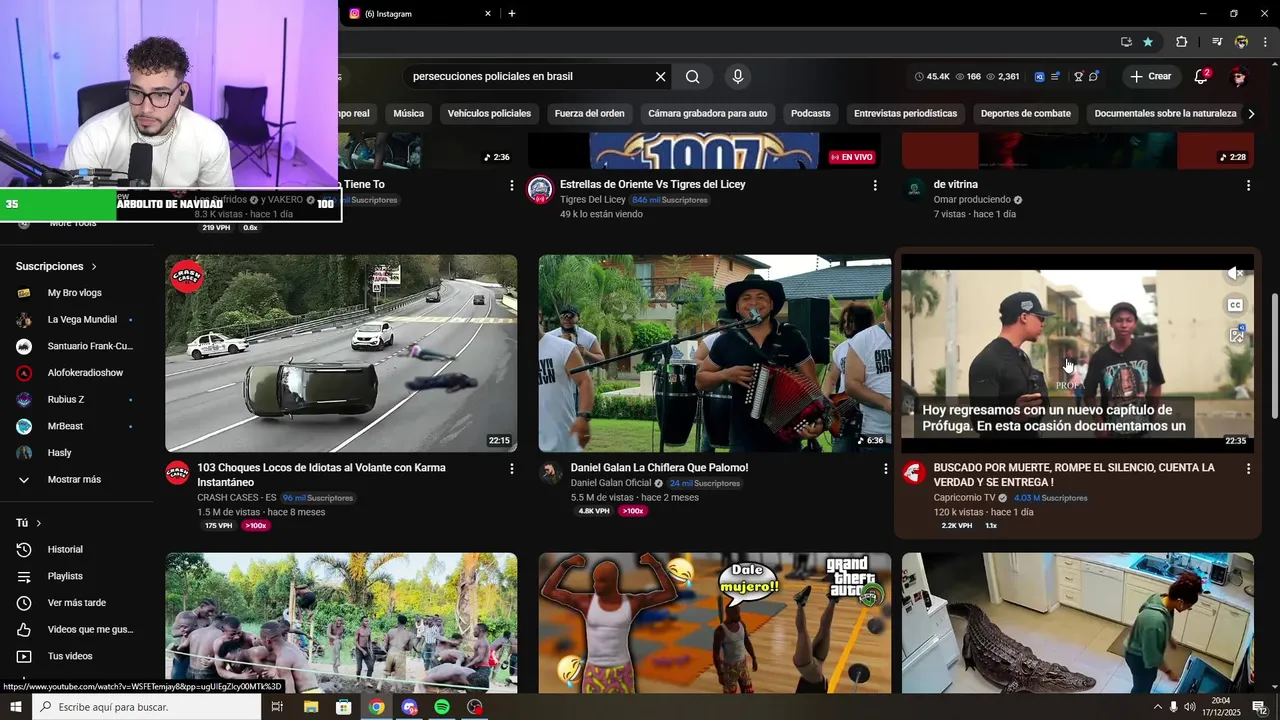Open Chrome media controls icon

[x=1217, y=42]
